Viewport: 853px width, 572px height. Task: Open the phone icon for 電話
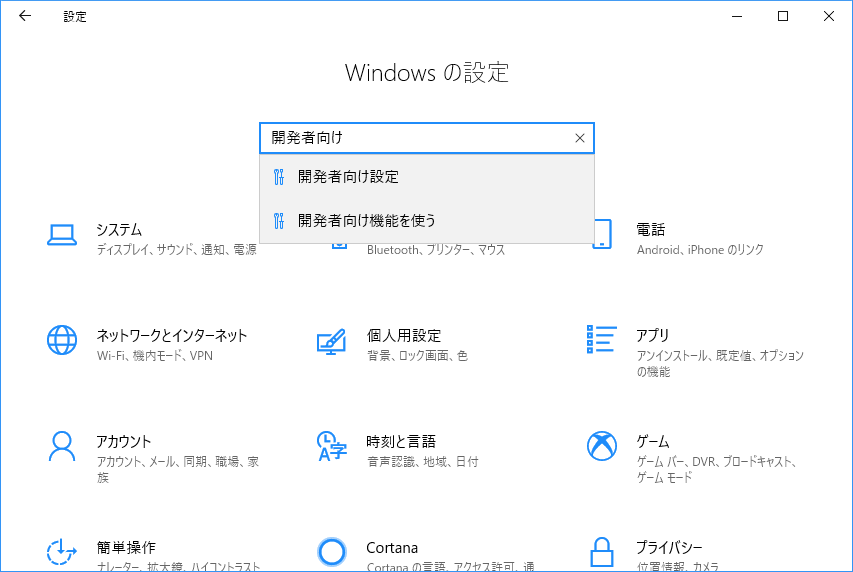point(602,234)
